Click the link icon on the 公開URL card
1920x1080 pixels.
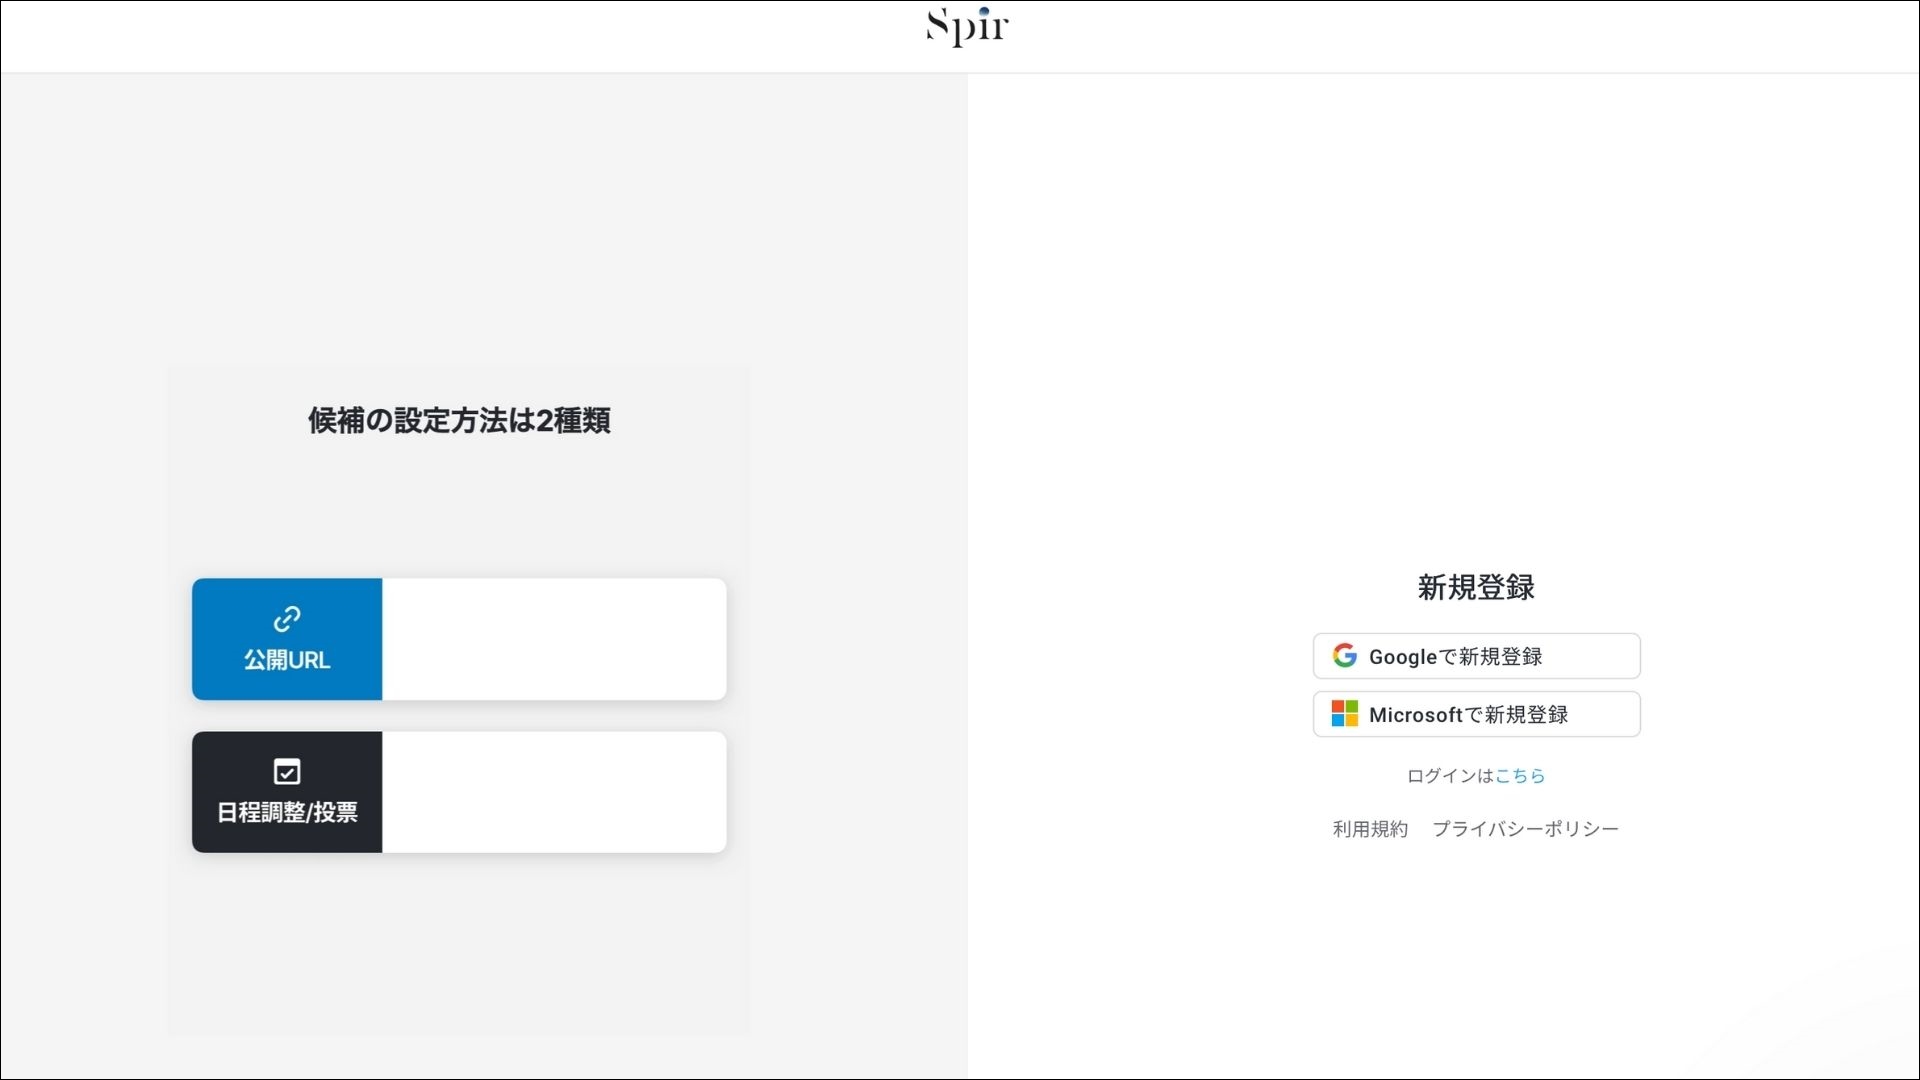pos(286,618)
